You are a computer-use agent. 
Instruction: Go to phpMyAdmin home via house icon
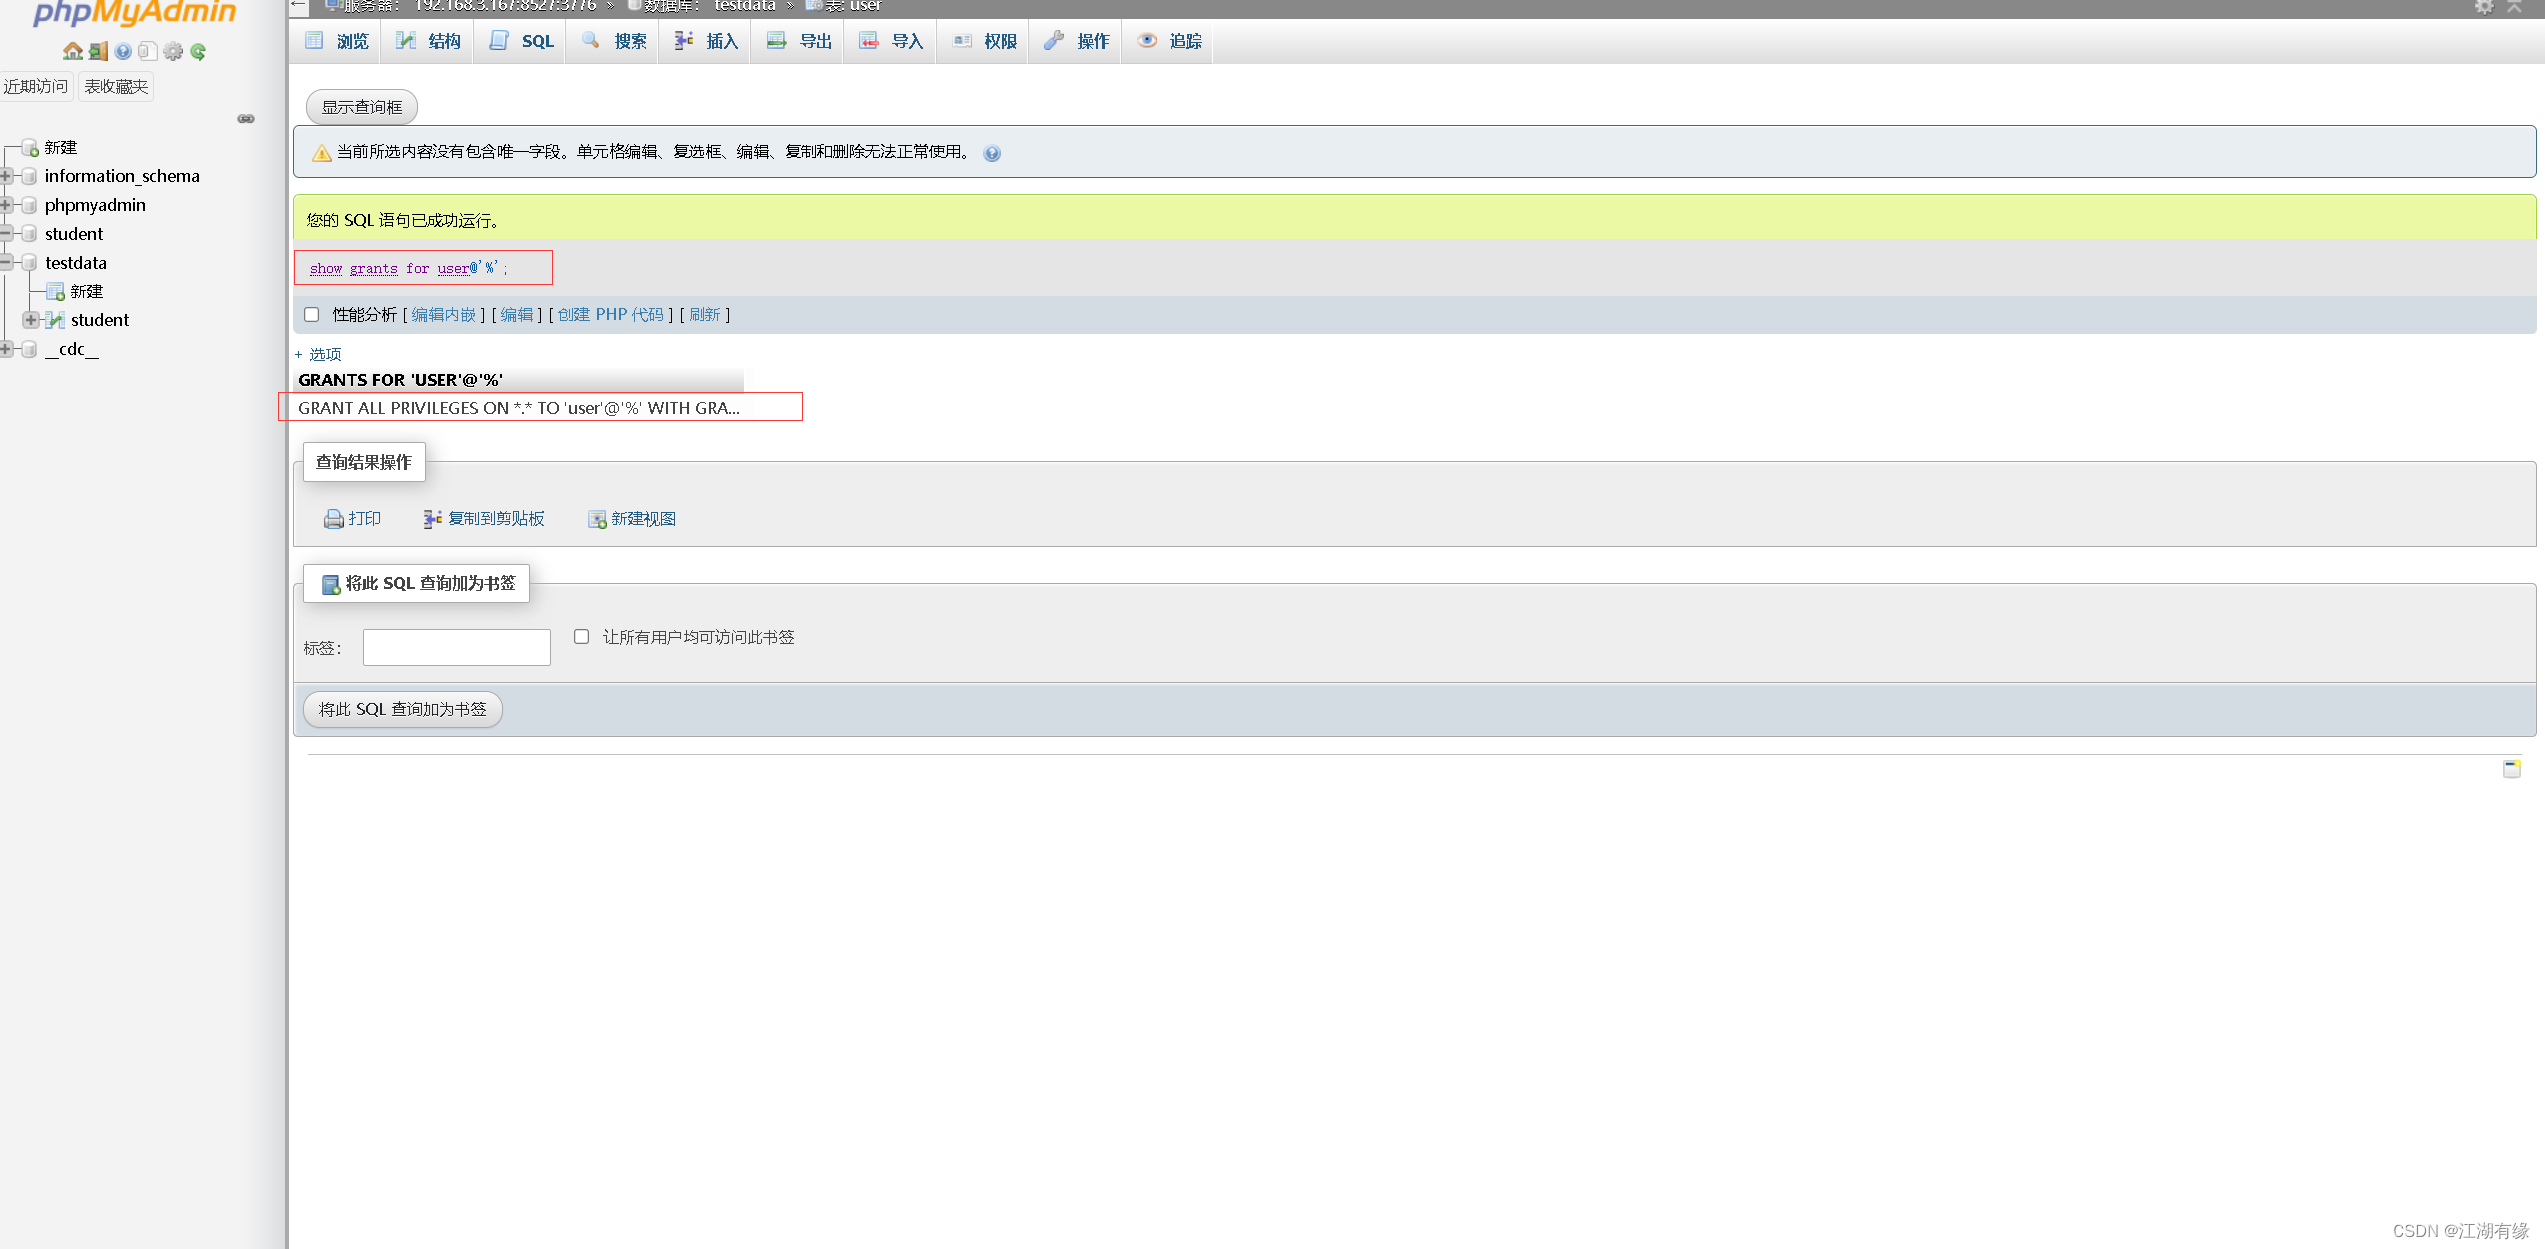coord(72,51)
